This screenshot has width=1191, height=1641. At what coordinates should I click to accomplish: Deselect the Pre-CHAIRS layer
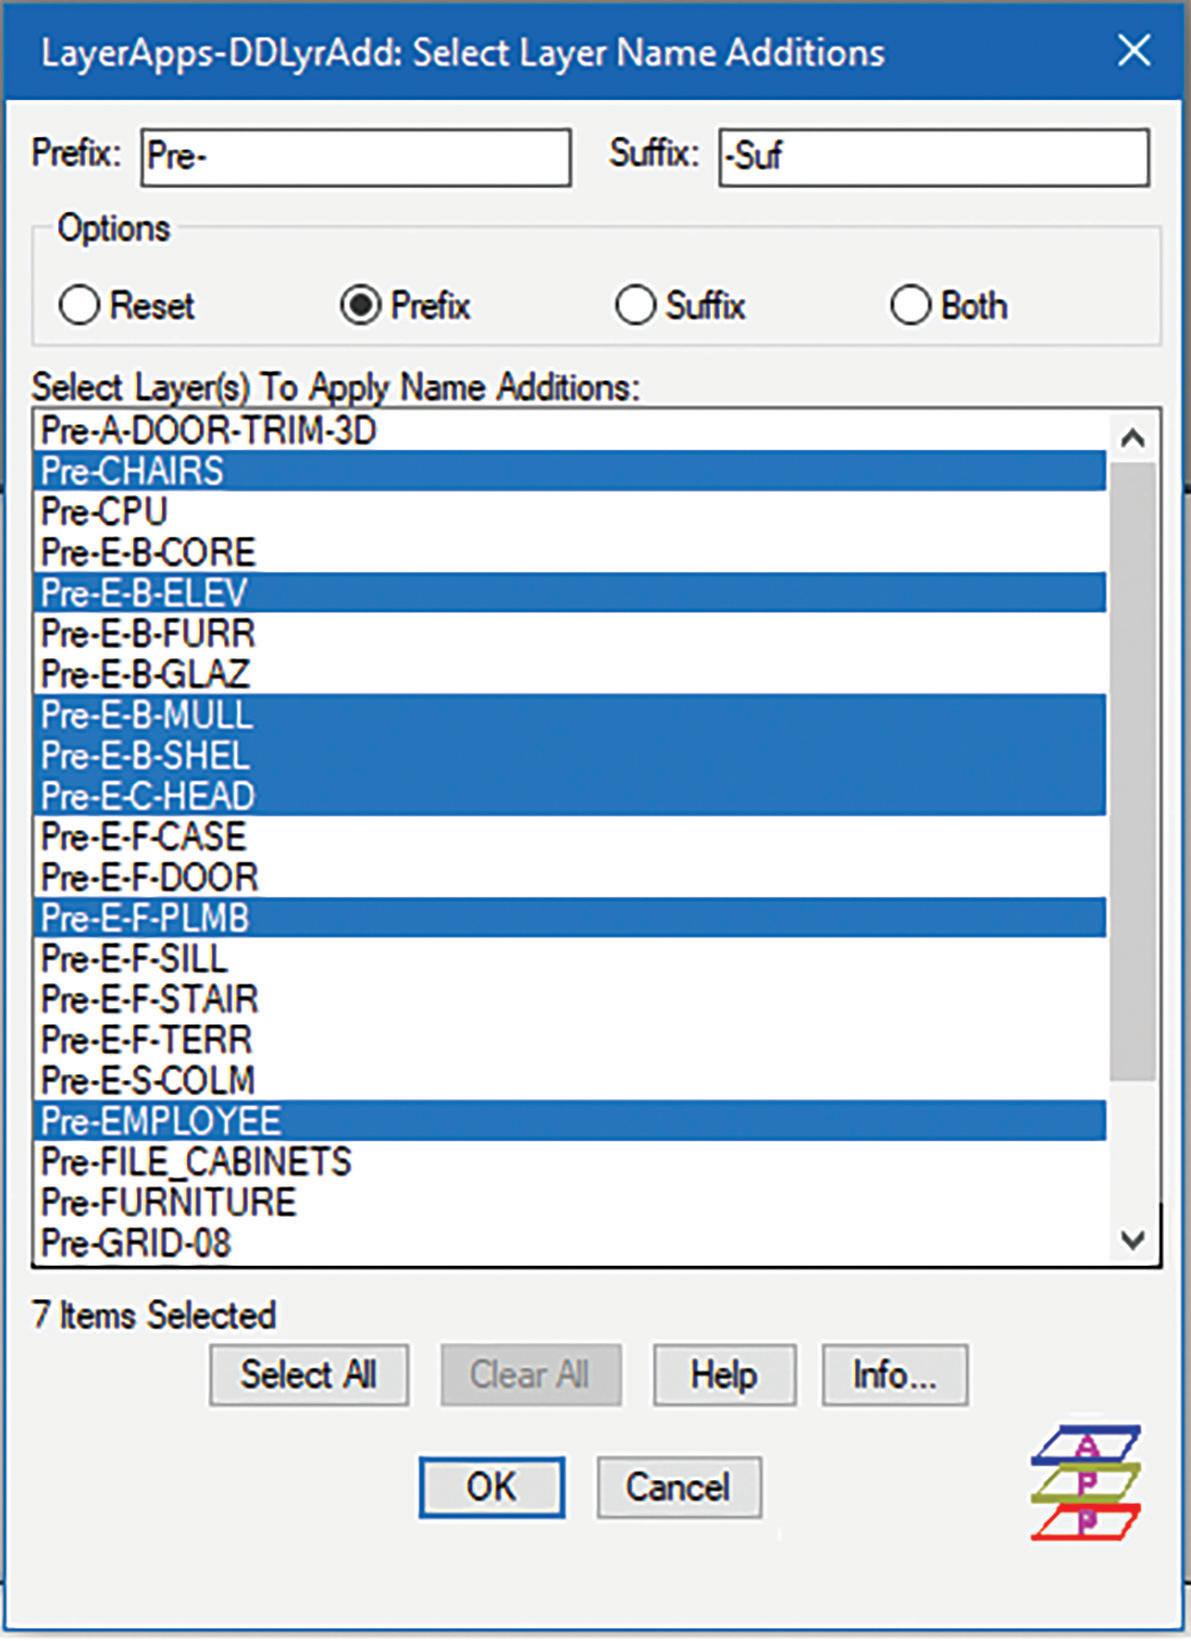click(570, 471)
